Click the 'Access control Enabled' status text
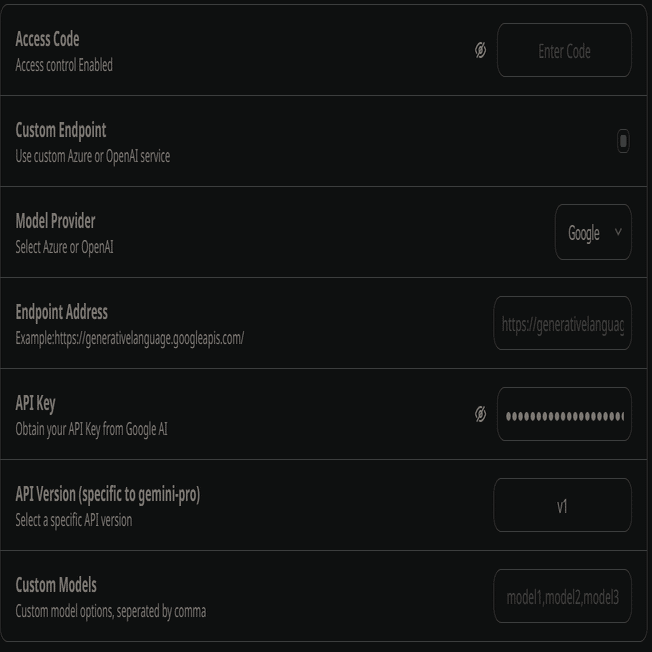652x652 pixels. pos(64,65)
